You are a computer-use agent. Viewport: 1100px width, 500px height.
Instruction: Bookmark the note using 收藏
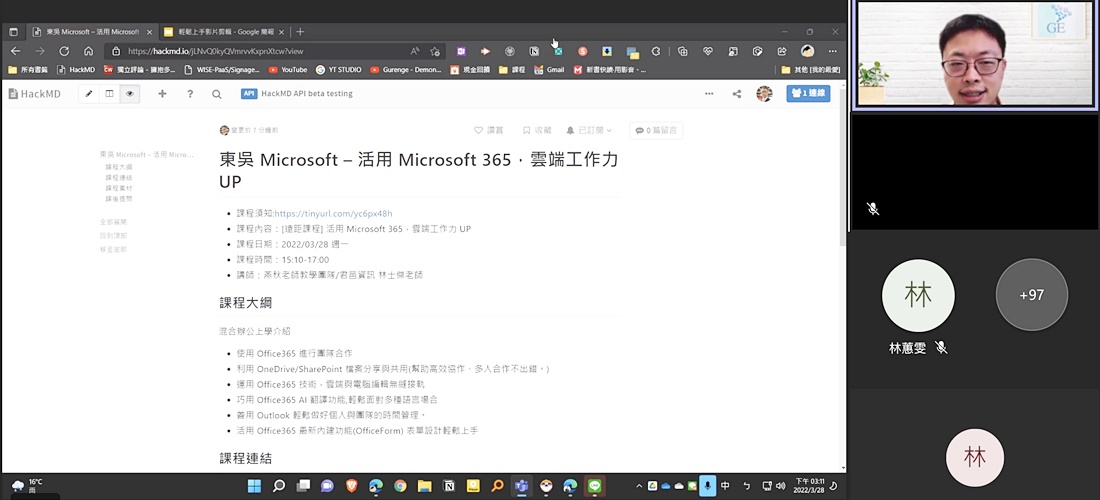(x=537, y=130)
